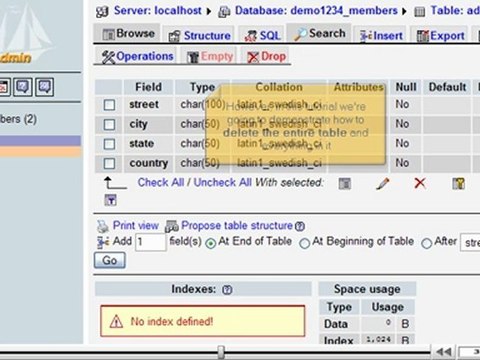The height and width of the screenshot is (360, 480).
Task: Open the Insert tab
Action: [x=381, y=35]
